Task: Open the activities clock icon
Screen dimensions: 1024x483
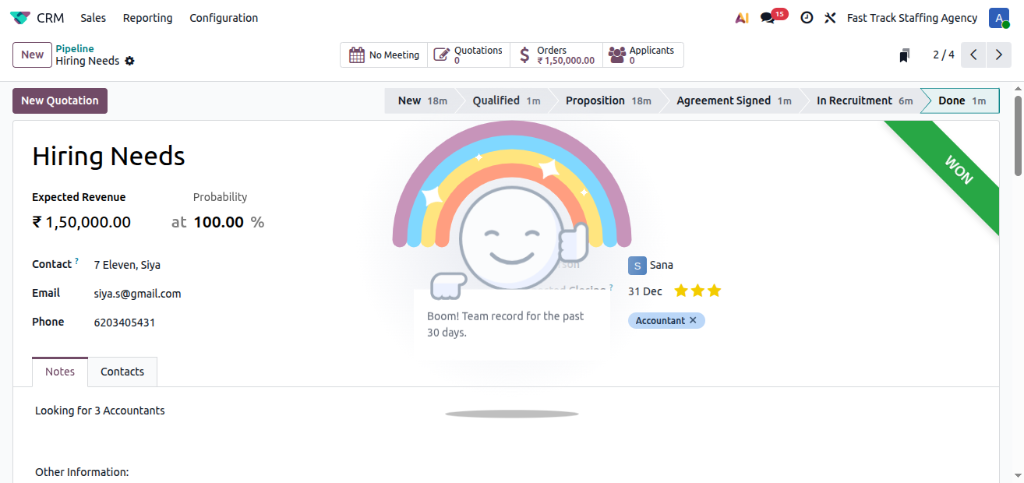Action: click(x=806, y=18)
